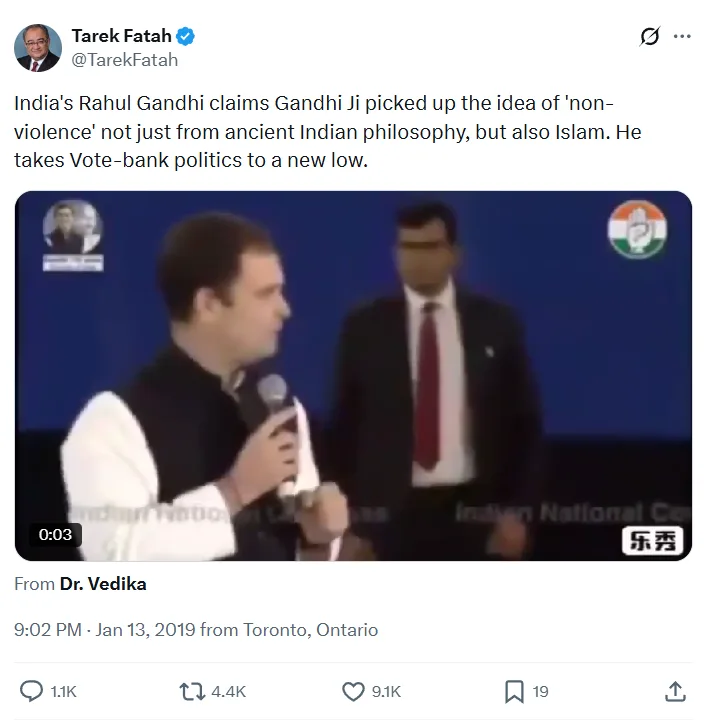Click the share upload icon
Image resolution: width=713 pixels, height=720 pixels.
(x=675, y=691)
